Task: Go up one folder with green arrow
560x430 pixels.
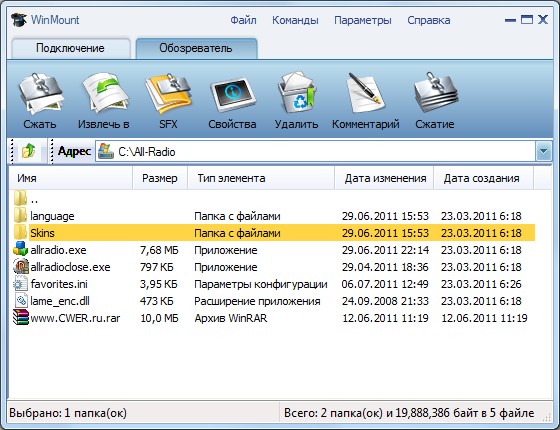Action: click(x=28, y=151)
